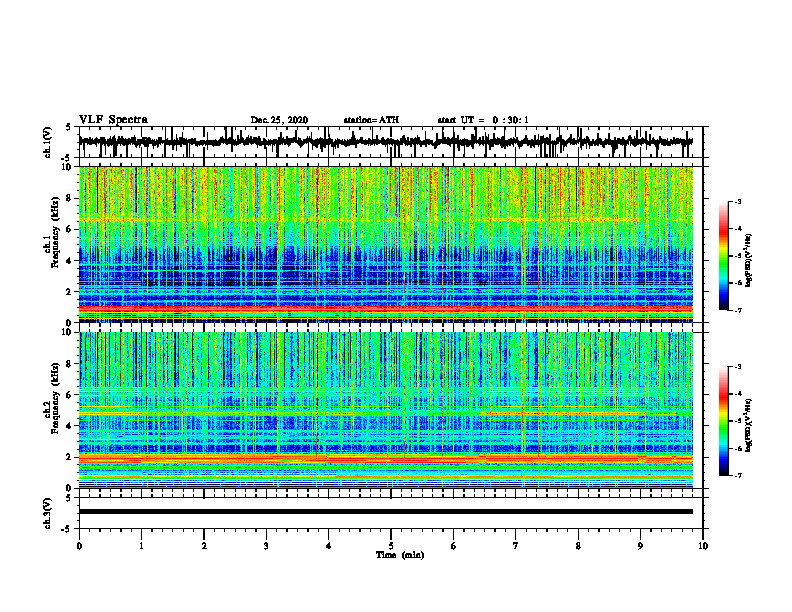This screenshot has width=792, height=612.
Task: Click inside the ch.2 spectrogram panel
Action: pos(385,410)
